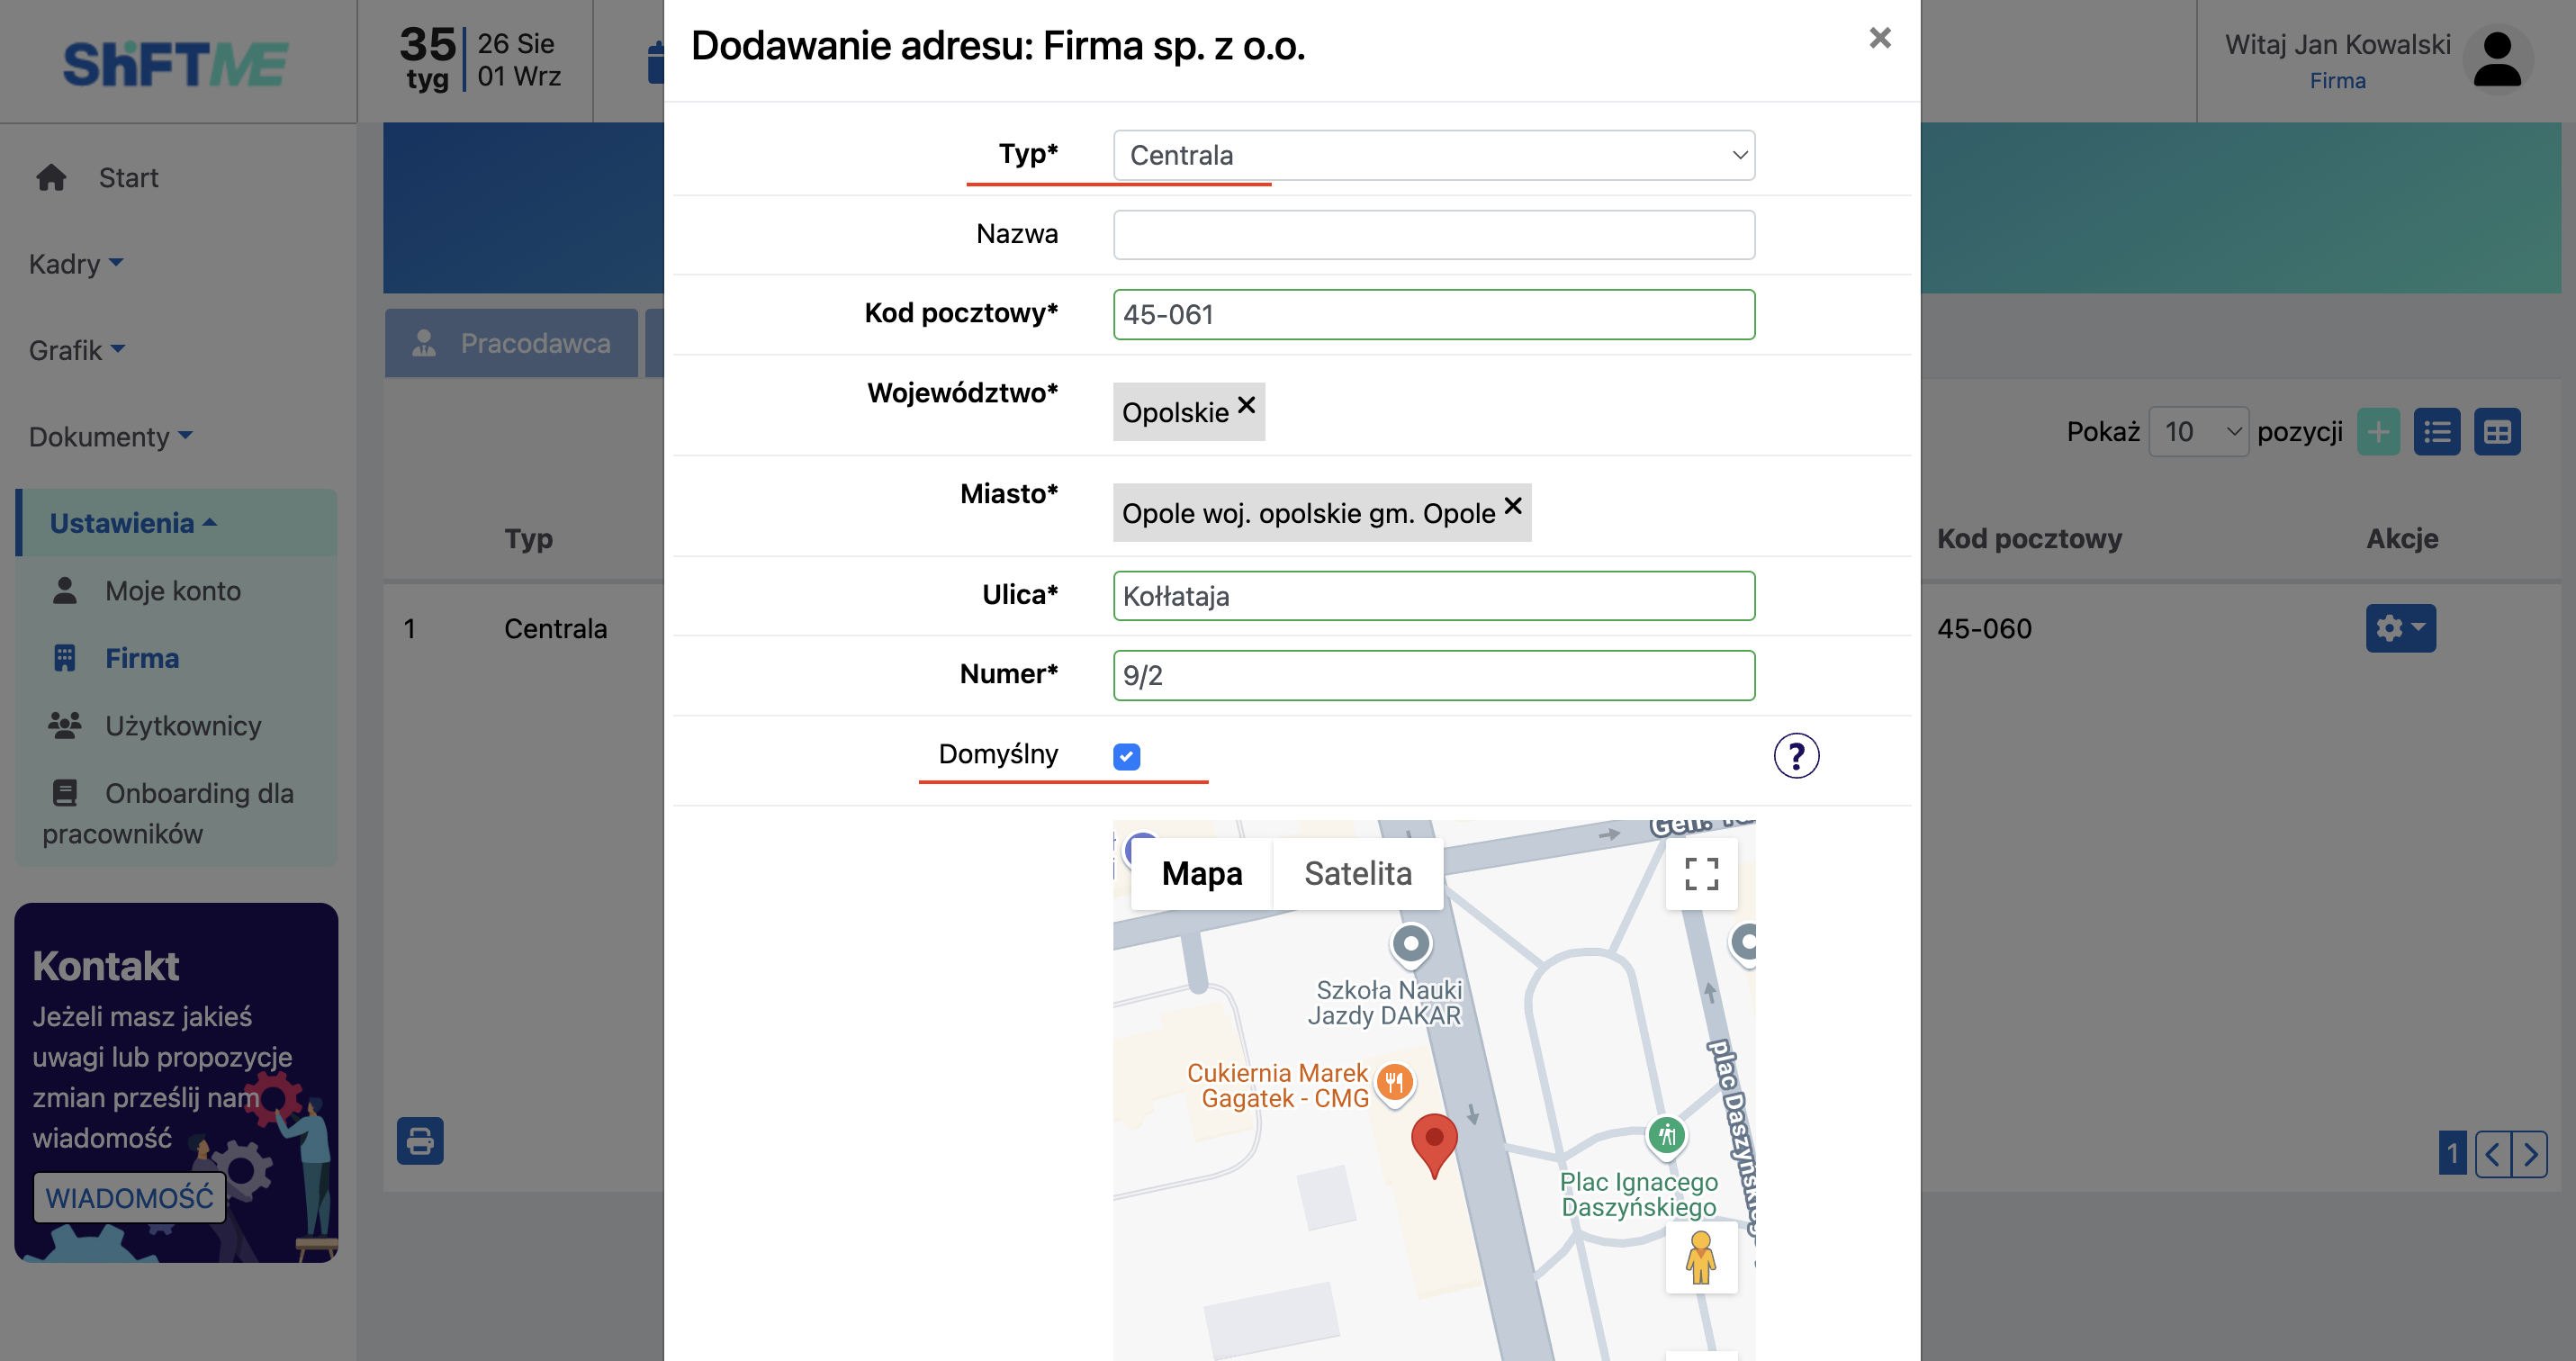Expand the Grafik menu
The width and height of the screenshot is (2576, 1361).
pos(77,350)
